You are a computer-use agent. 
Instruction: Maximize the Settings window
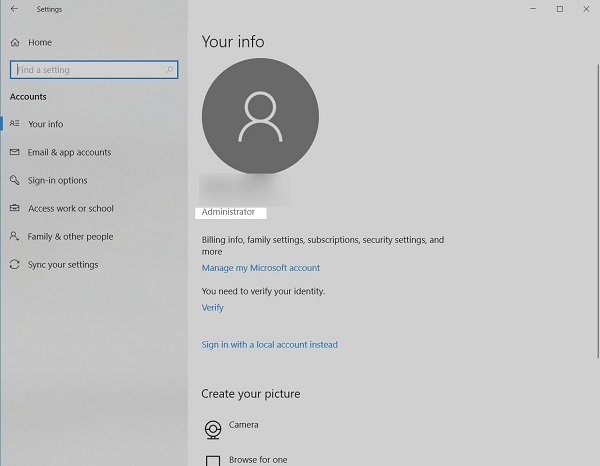pyautogui.click(x=559, y=9)
